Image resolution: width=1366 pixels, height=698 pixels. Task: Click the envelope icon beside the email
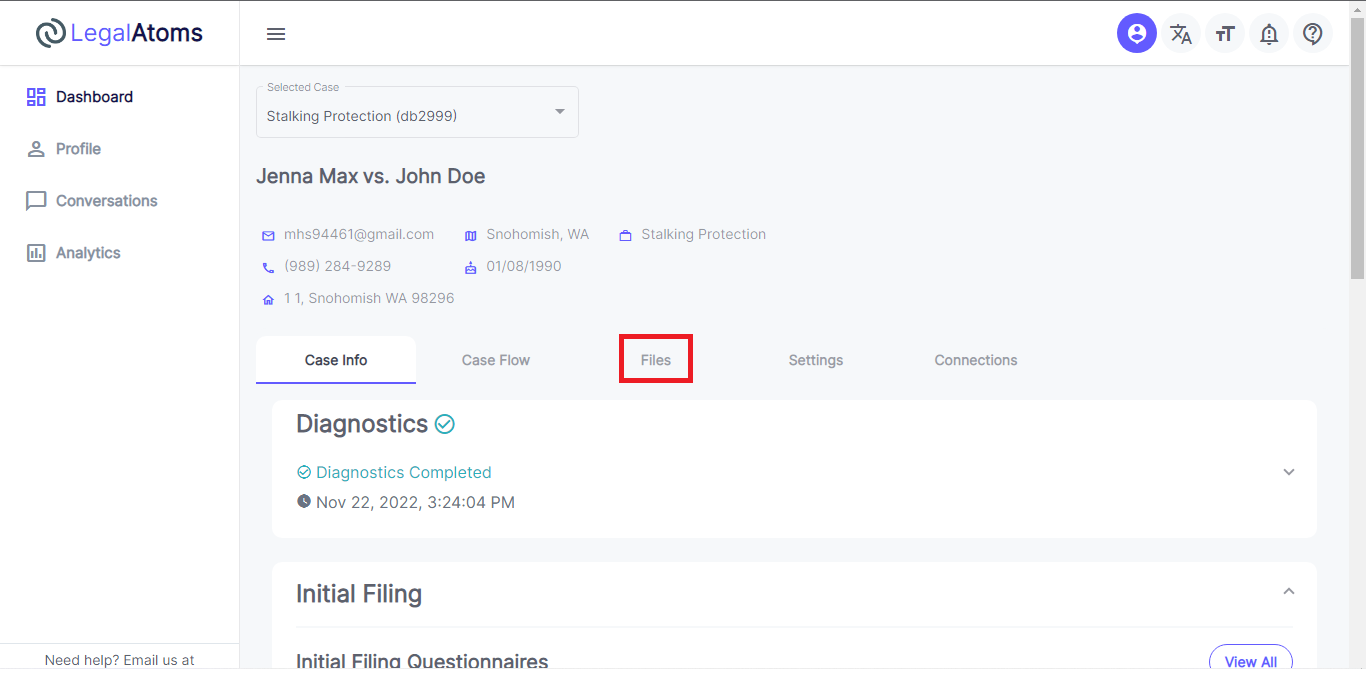click(x=268, y=236)
